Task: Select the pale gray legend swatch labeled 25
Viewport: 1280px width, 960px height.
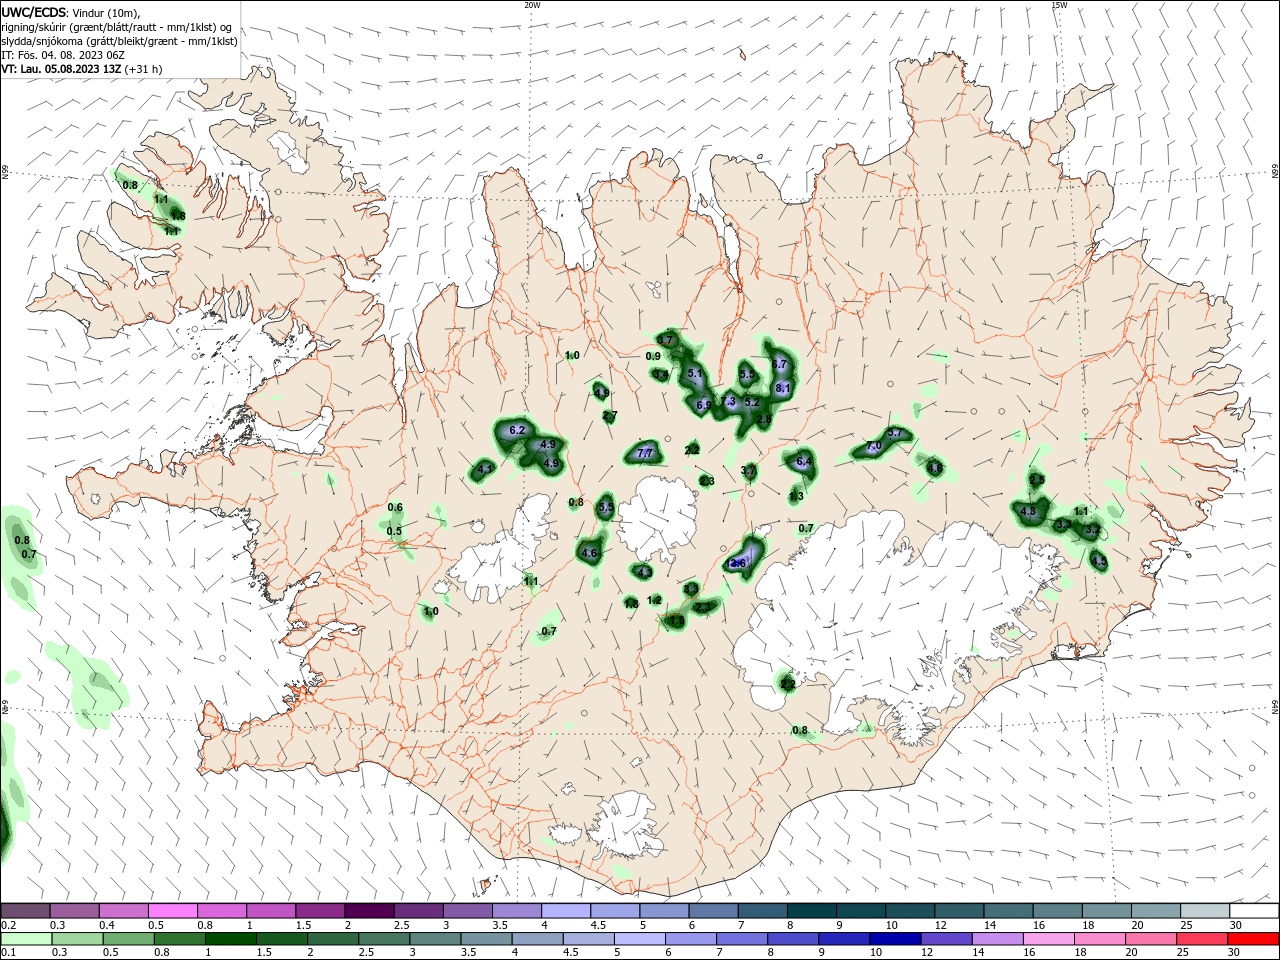Action: tap(1206, 911)
